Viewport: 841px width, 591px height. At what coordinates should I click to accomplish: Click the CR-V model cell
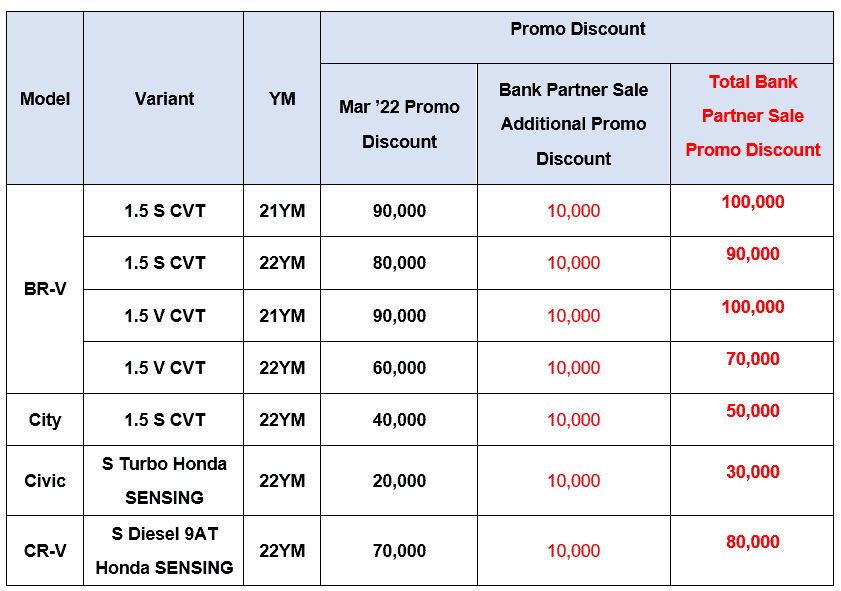45,551
